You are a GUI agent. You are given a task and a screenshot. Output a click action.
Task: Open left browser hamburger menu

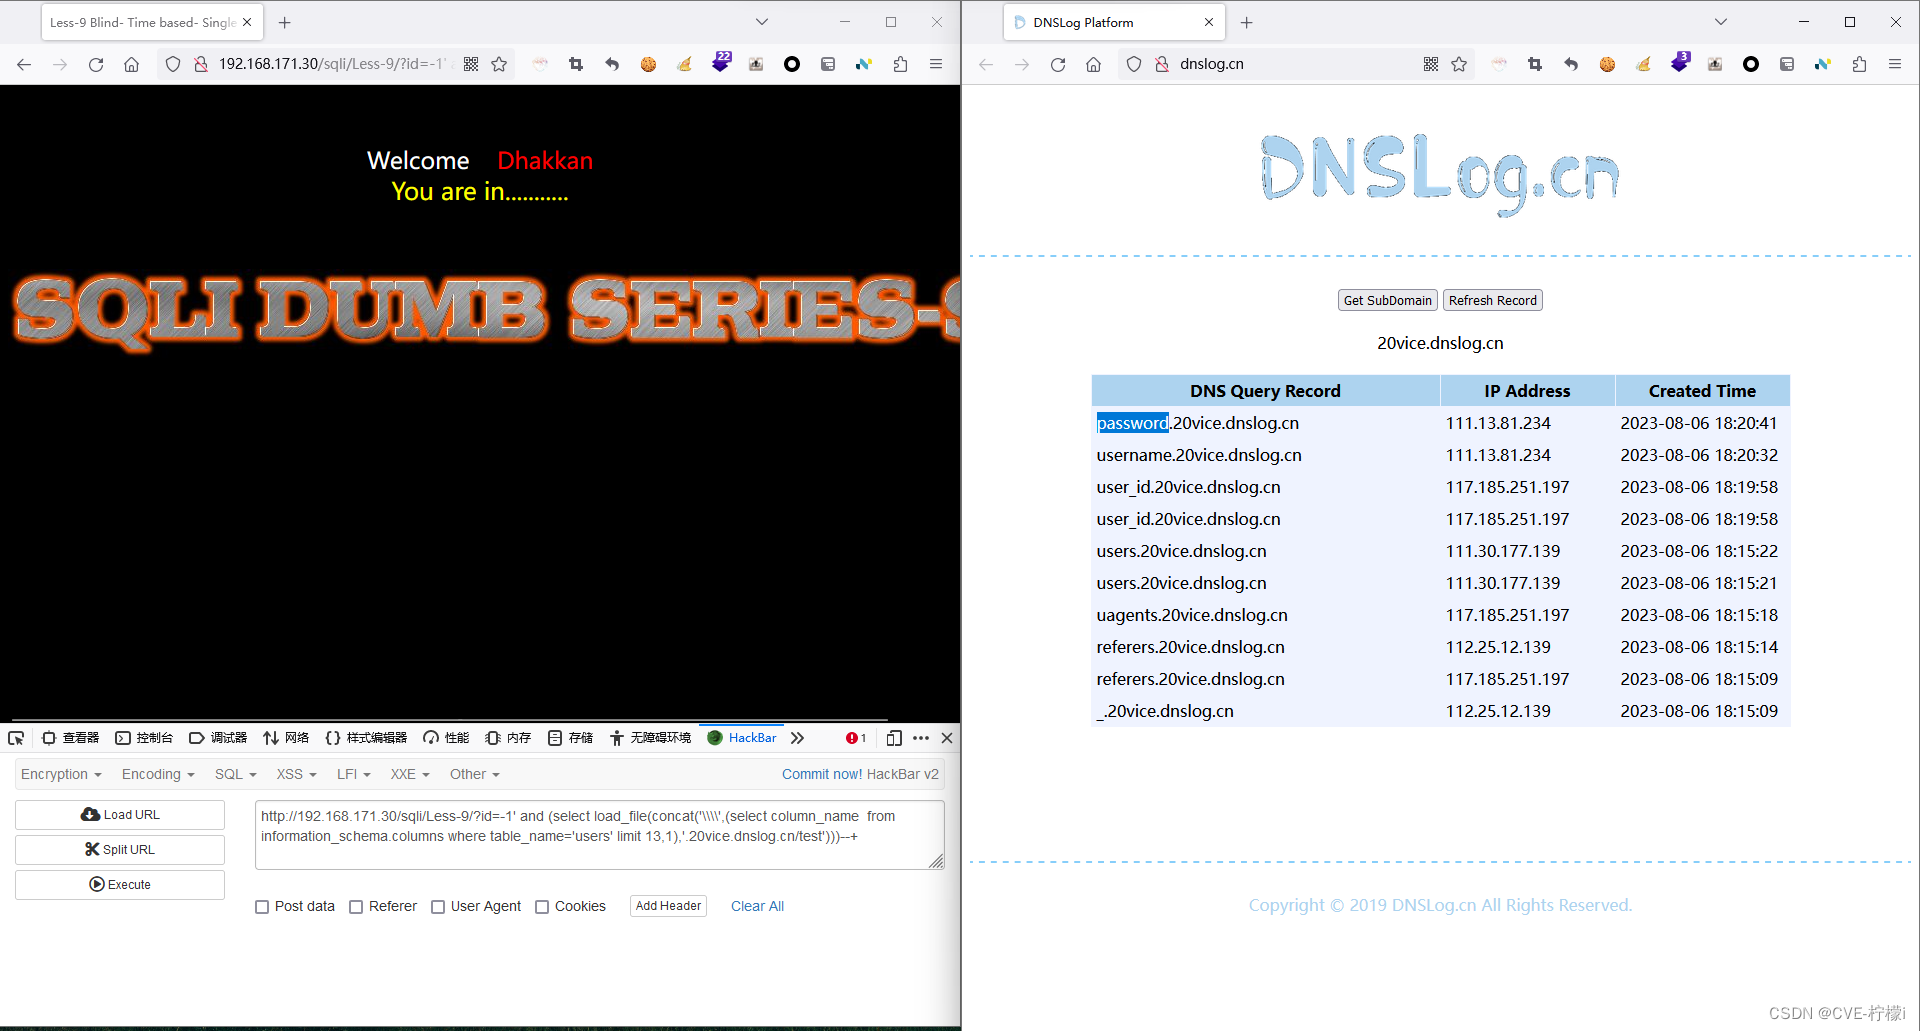click(x=936, y=64)
